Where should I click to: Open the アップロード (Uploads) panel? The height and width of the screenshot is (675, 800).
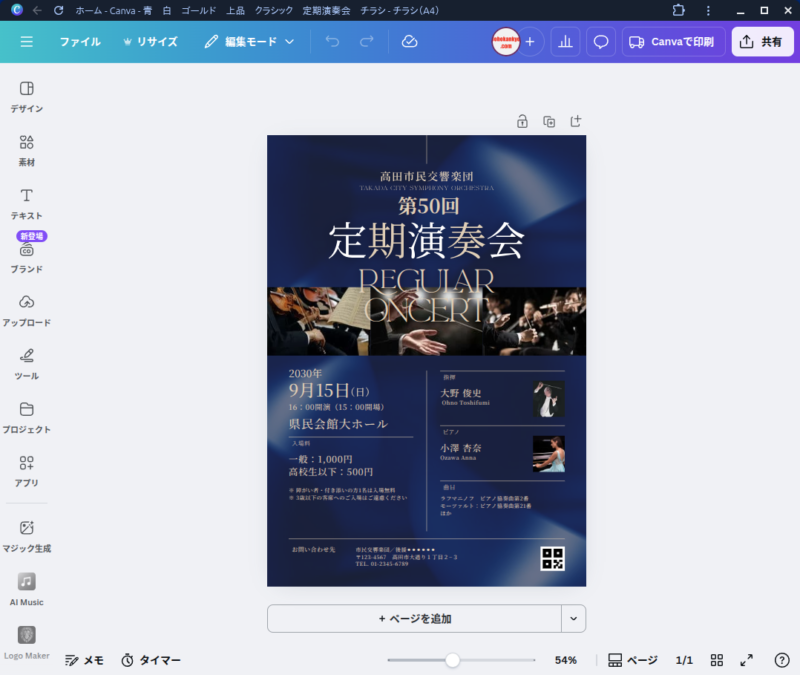[x=27, y=310]
